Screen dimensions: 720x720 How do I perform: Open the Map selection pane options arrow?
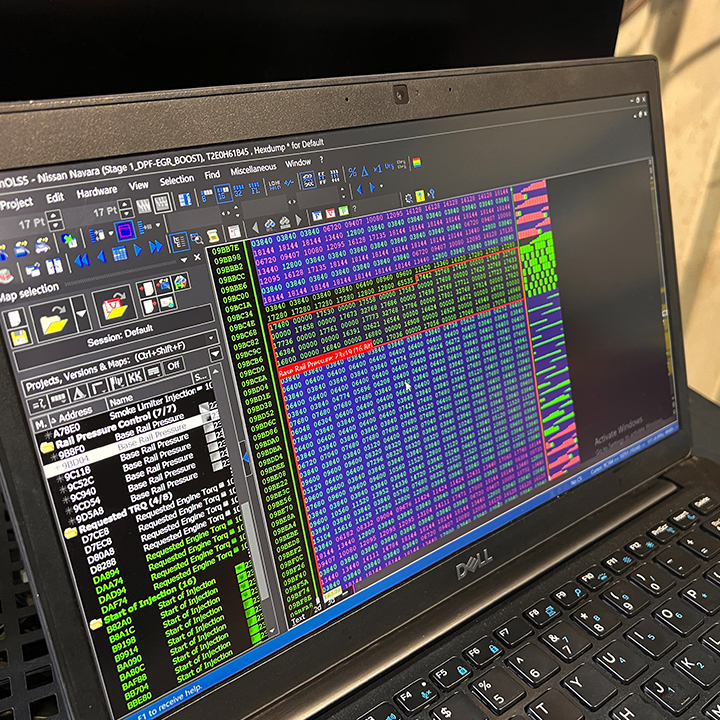(184, 259)
